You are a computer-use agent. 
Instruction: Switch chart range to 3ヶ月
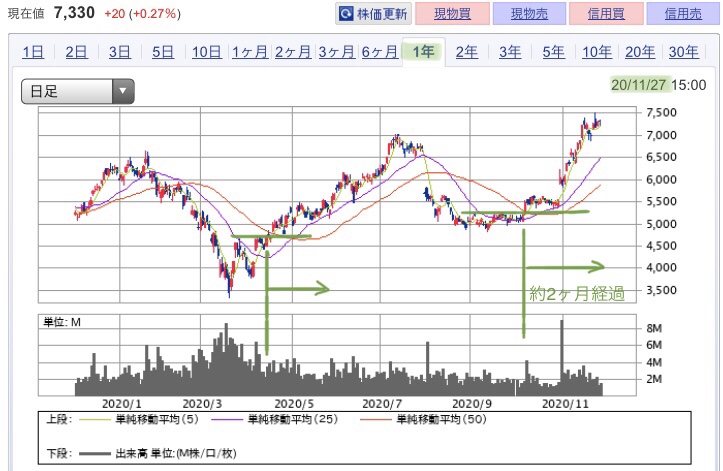coord(336,52)
